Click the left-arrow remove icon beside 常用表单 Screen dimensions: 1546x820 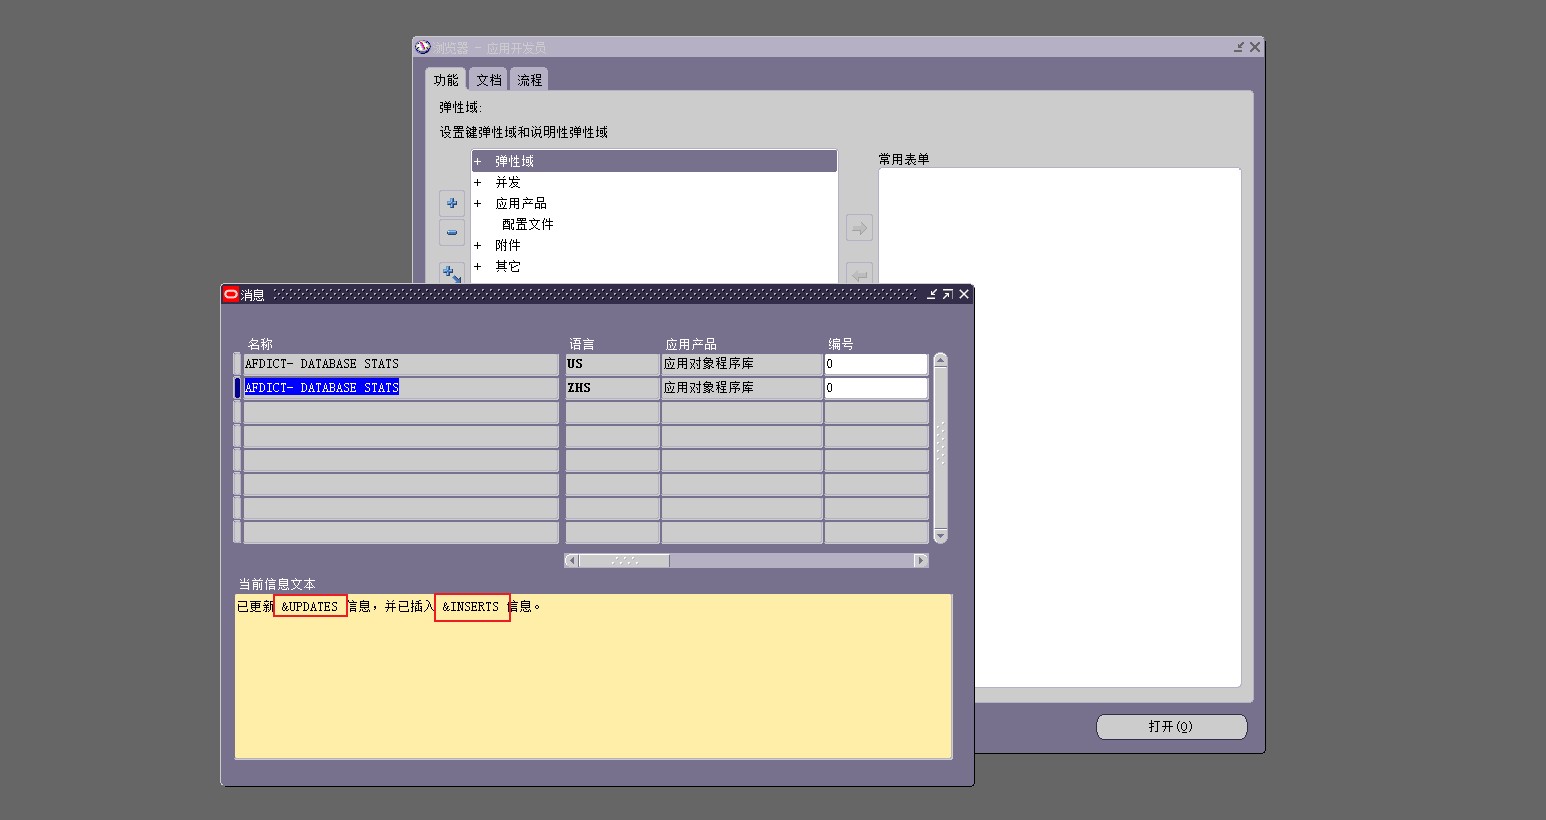click(858, 274)
